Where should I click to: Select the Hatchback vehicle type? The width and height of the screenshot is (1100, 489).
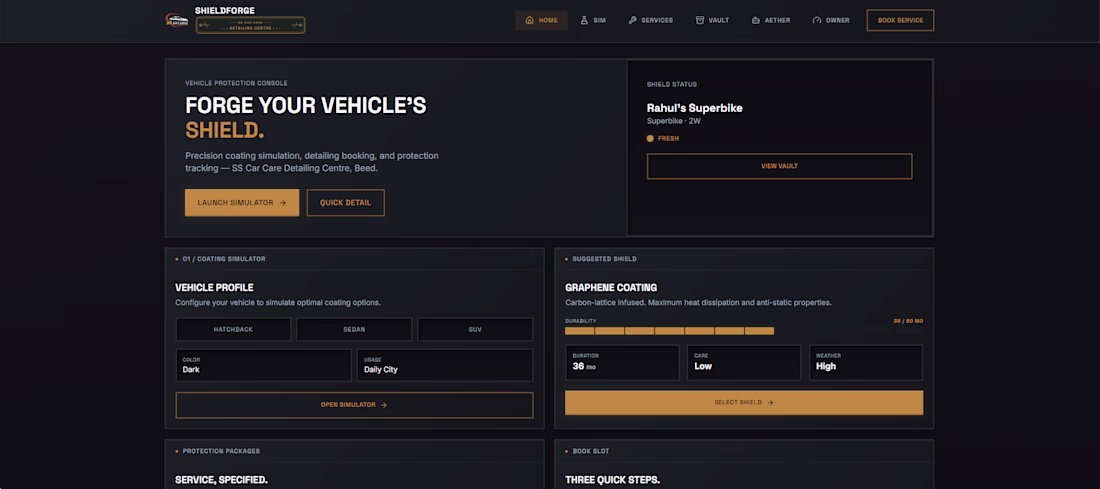click(233, 329)
